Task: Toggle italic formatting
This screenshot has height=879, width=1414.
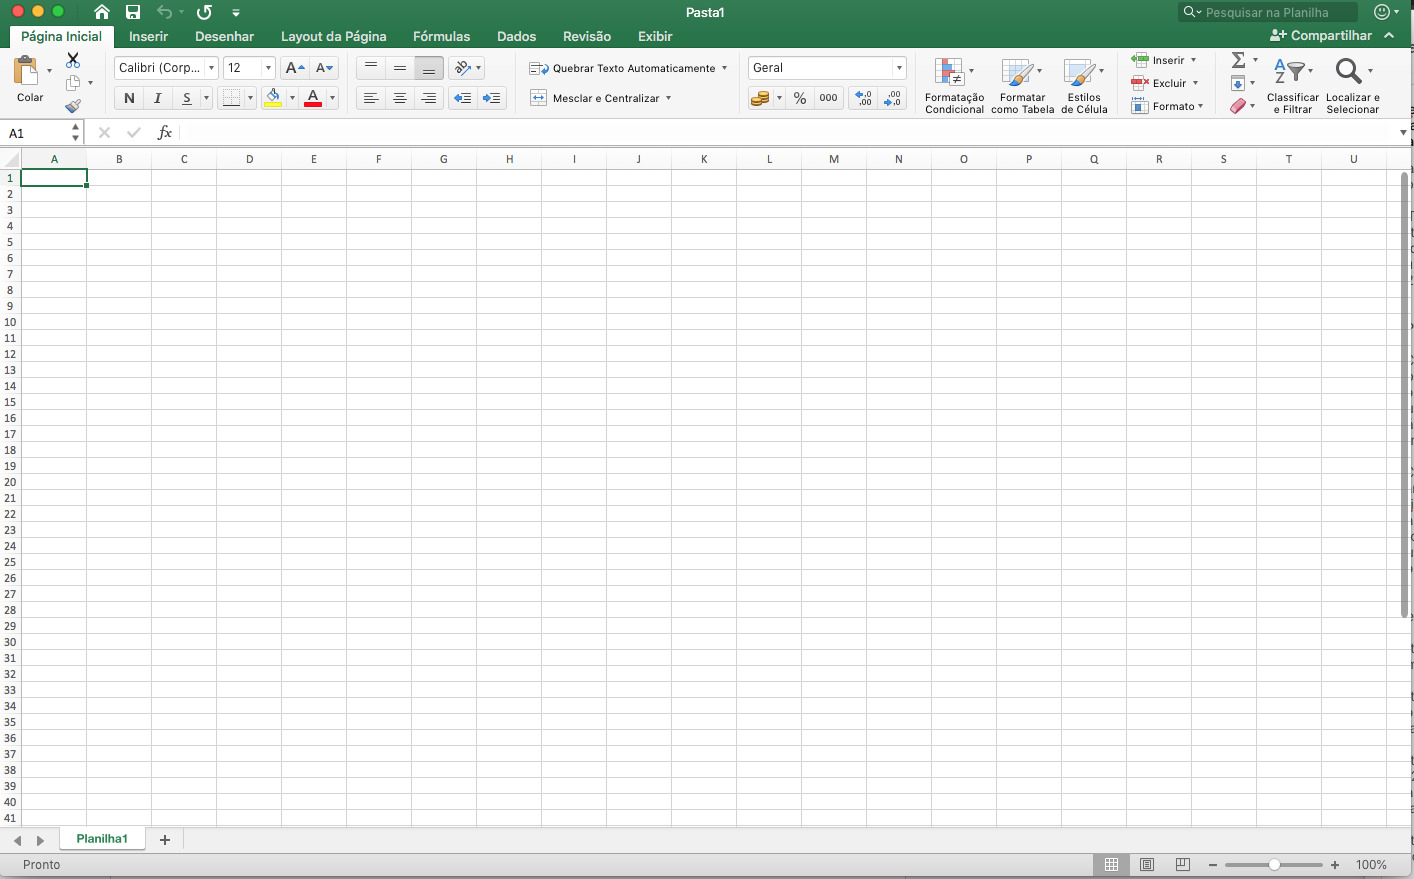Action: 158,98
